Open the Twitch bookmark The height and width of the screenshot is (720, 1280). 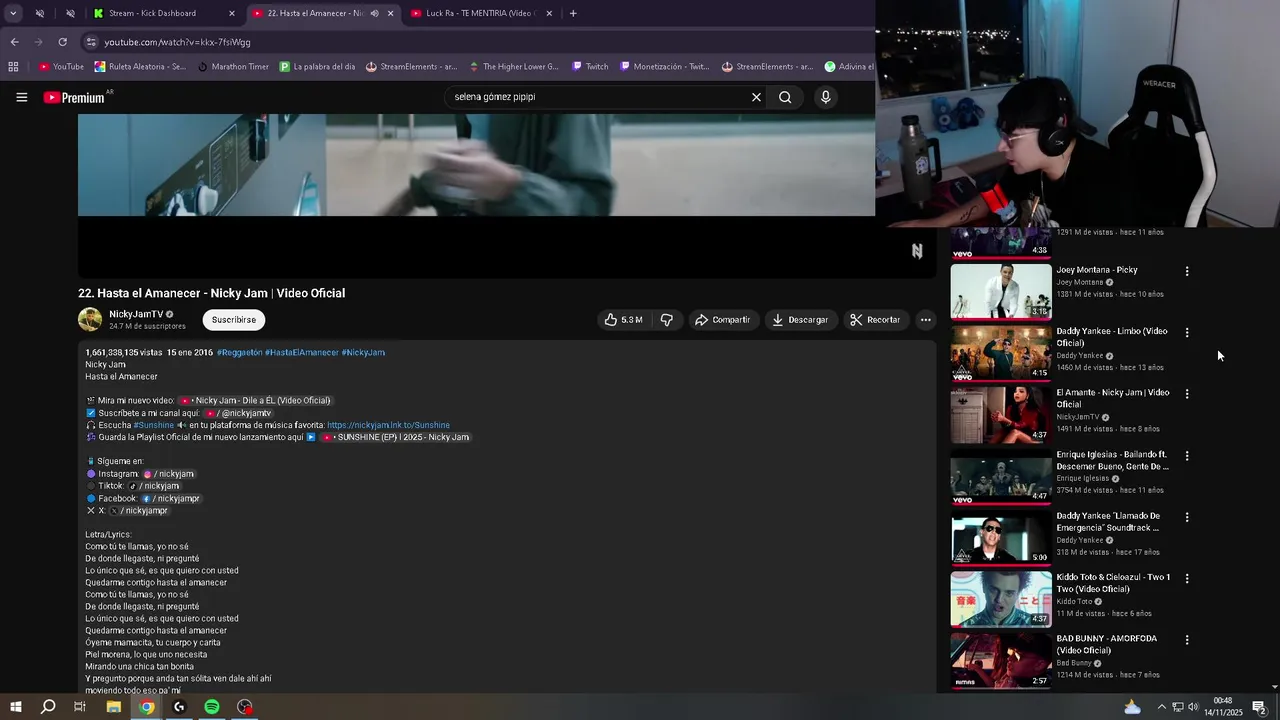(590, 67)
